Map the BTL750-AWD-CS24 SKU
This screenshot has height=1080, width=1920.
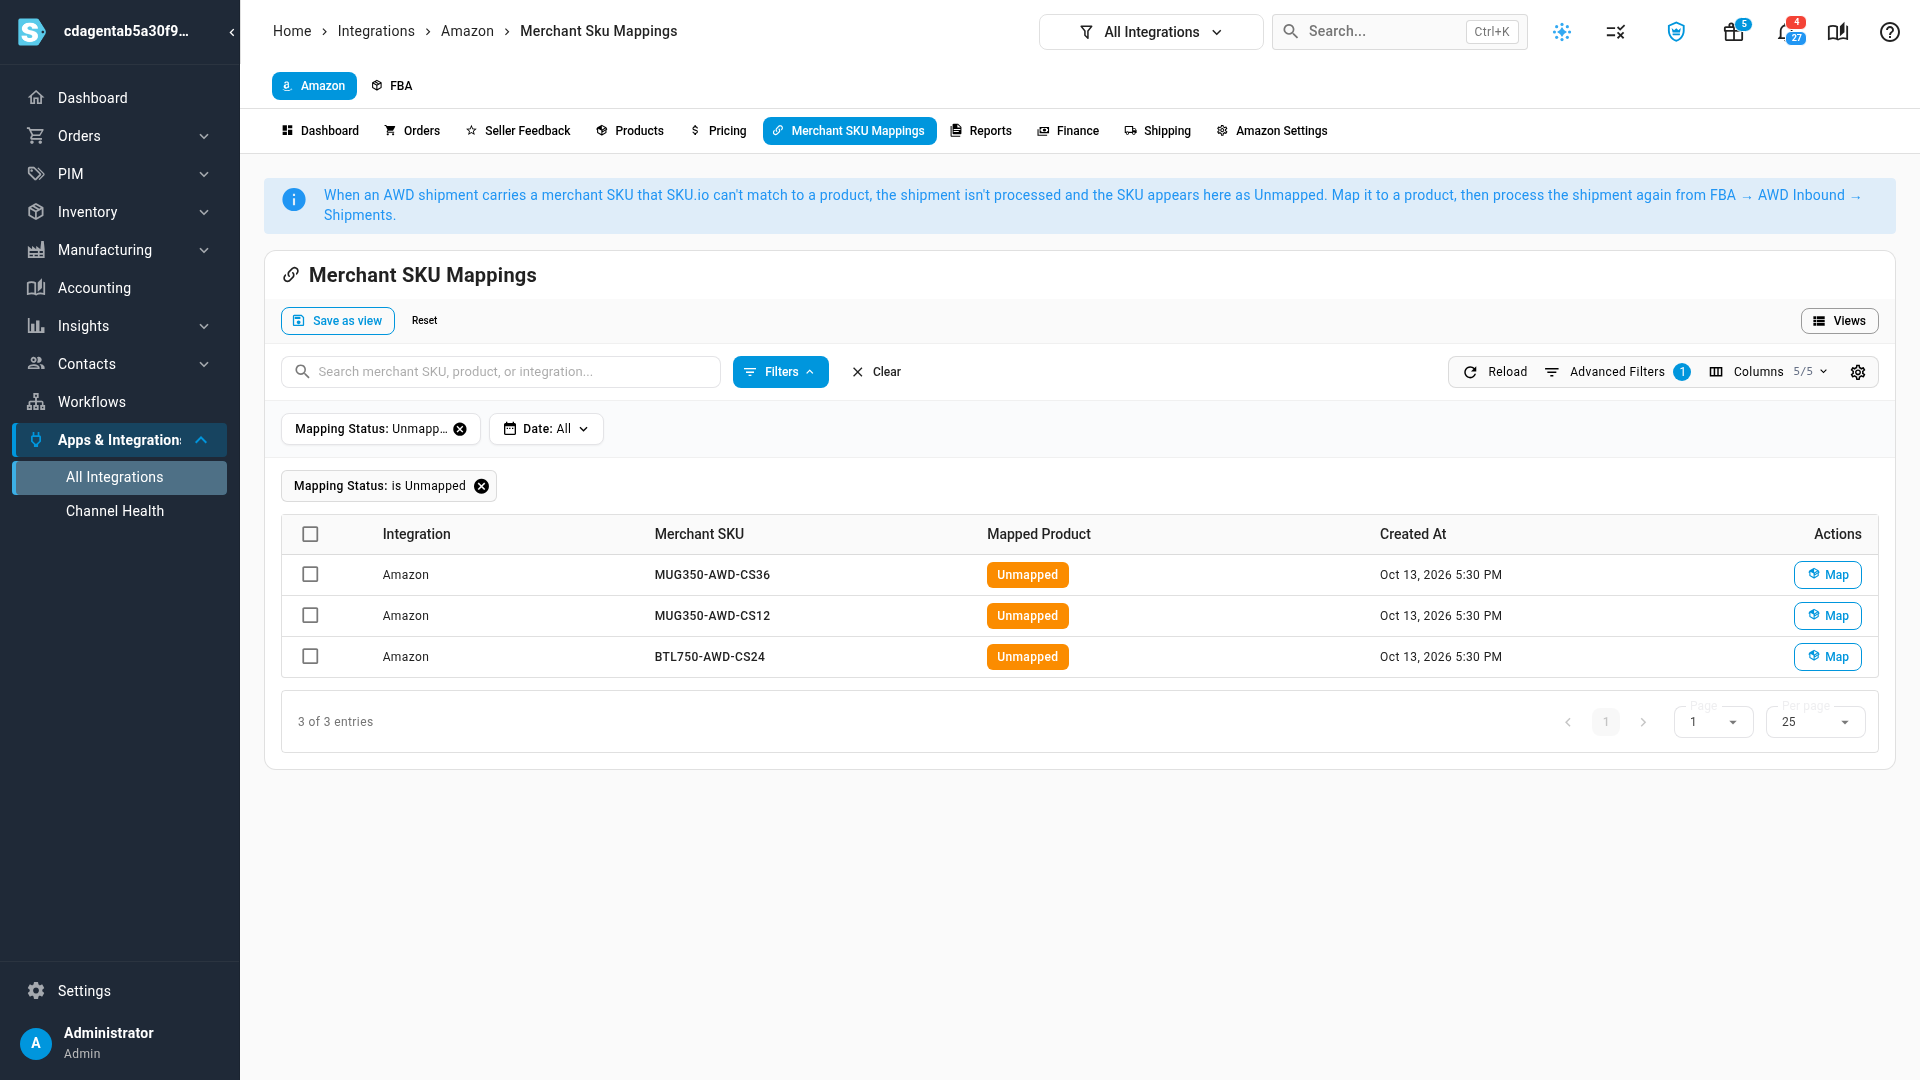(1828, 657)
